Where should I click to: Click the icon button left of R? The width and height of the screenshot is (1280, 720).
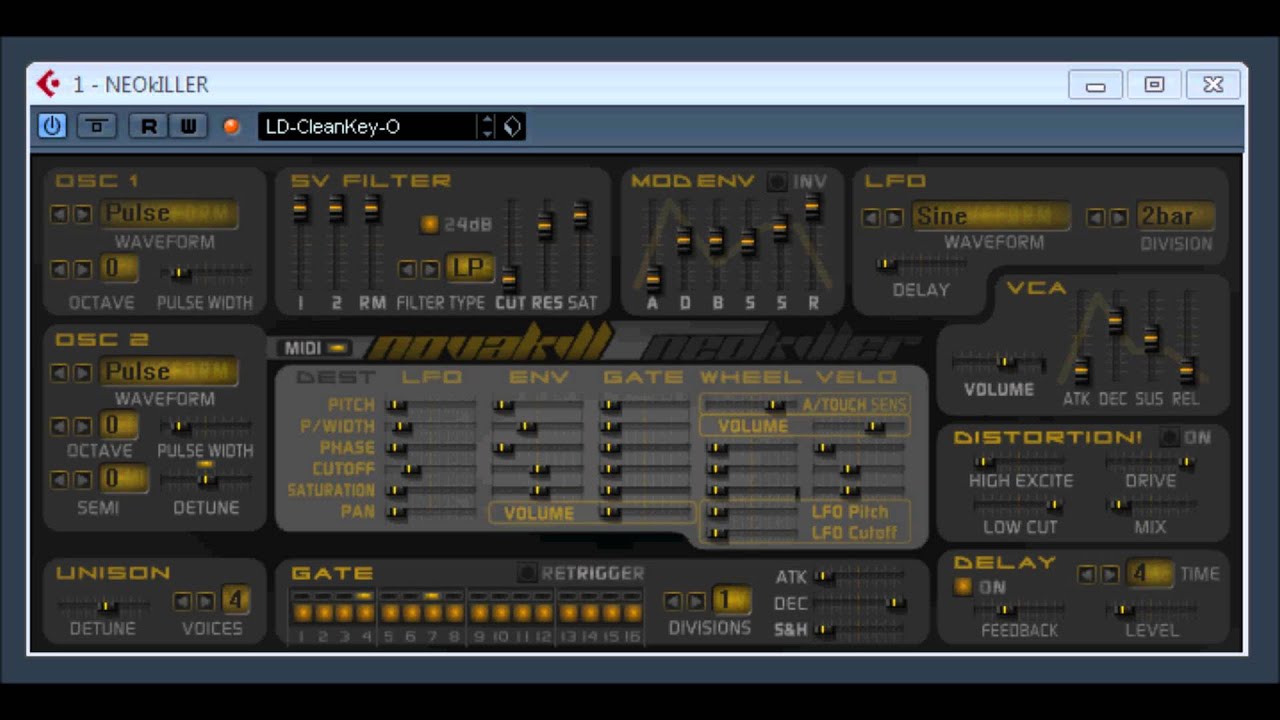97,126
